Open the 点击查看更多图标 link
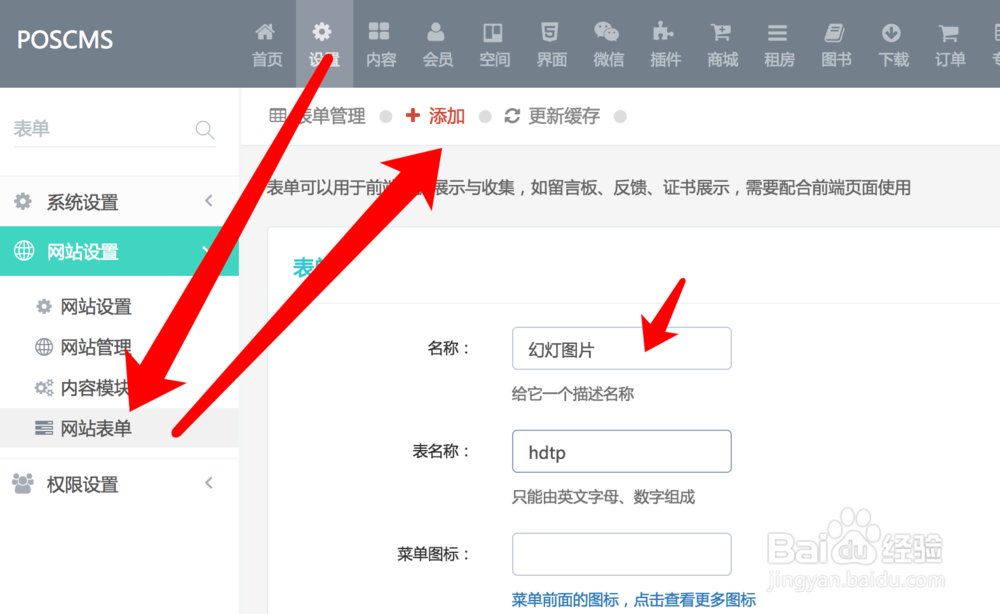The width and height of the screenshot is (1000, 614). [693, 600]
